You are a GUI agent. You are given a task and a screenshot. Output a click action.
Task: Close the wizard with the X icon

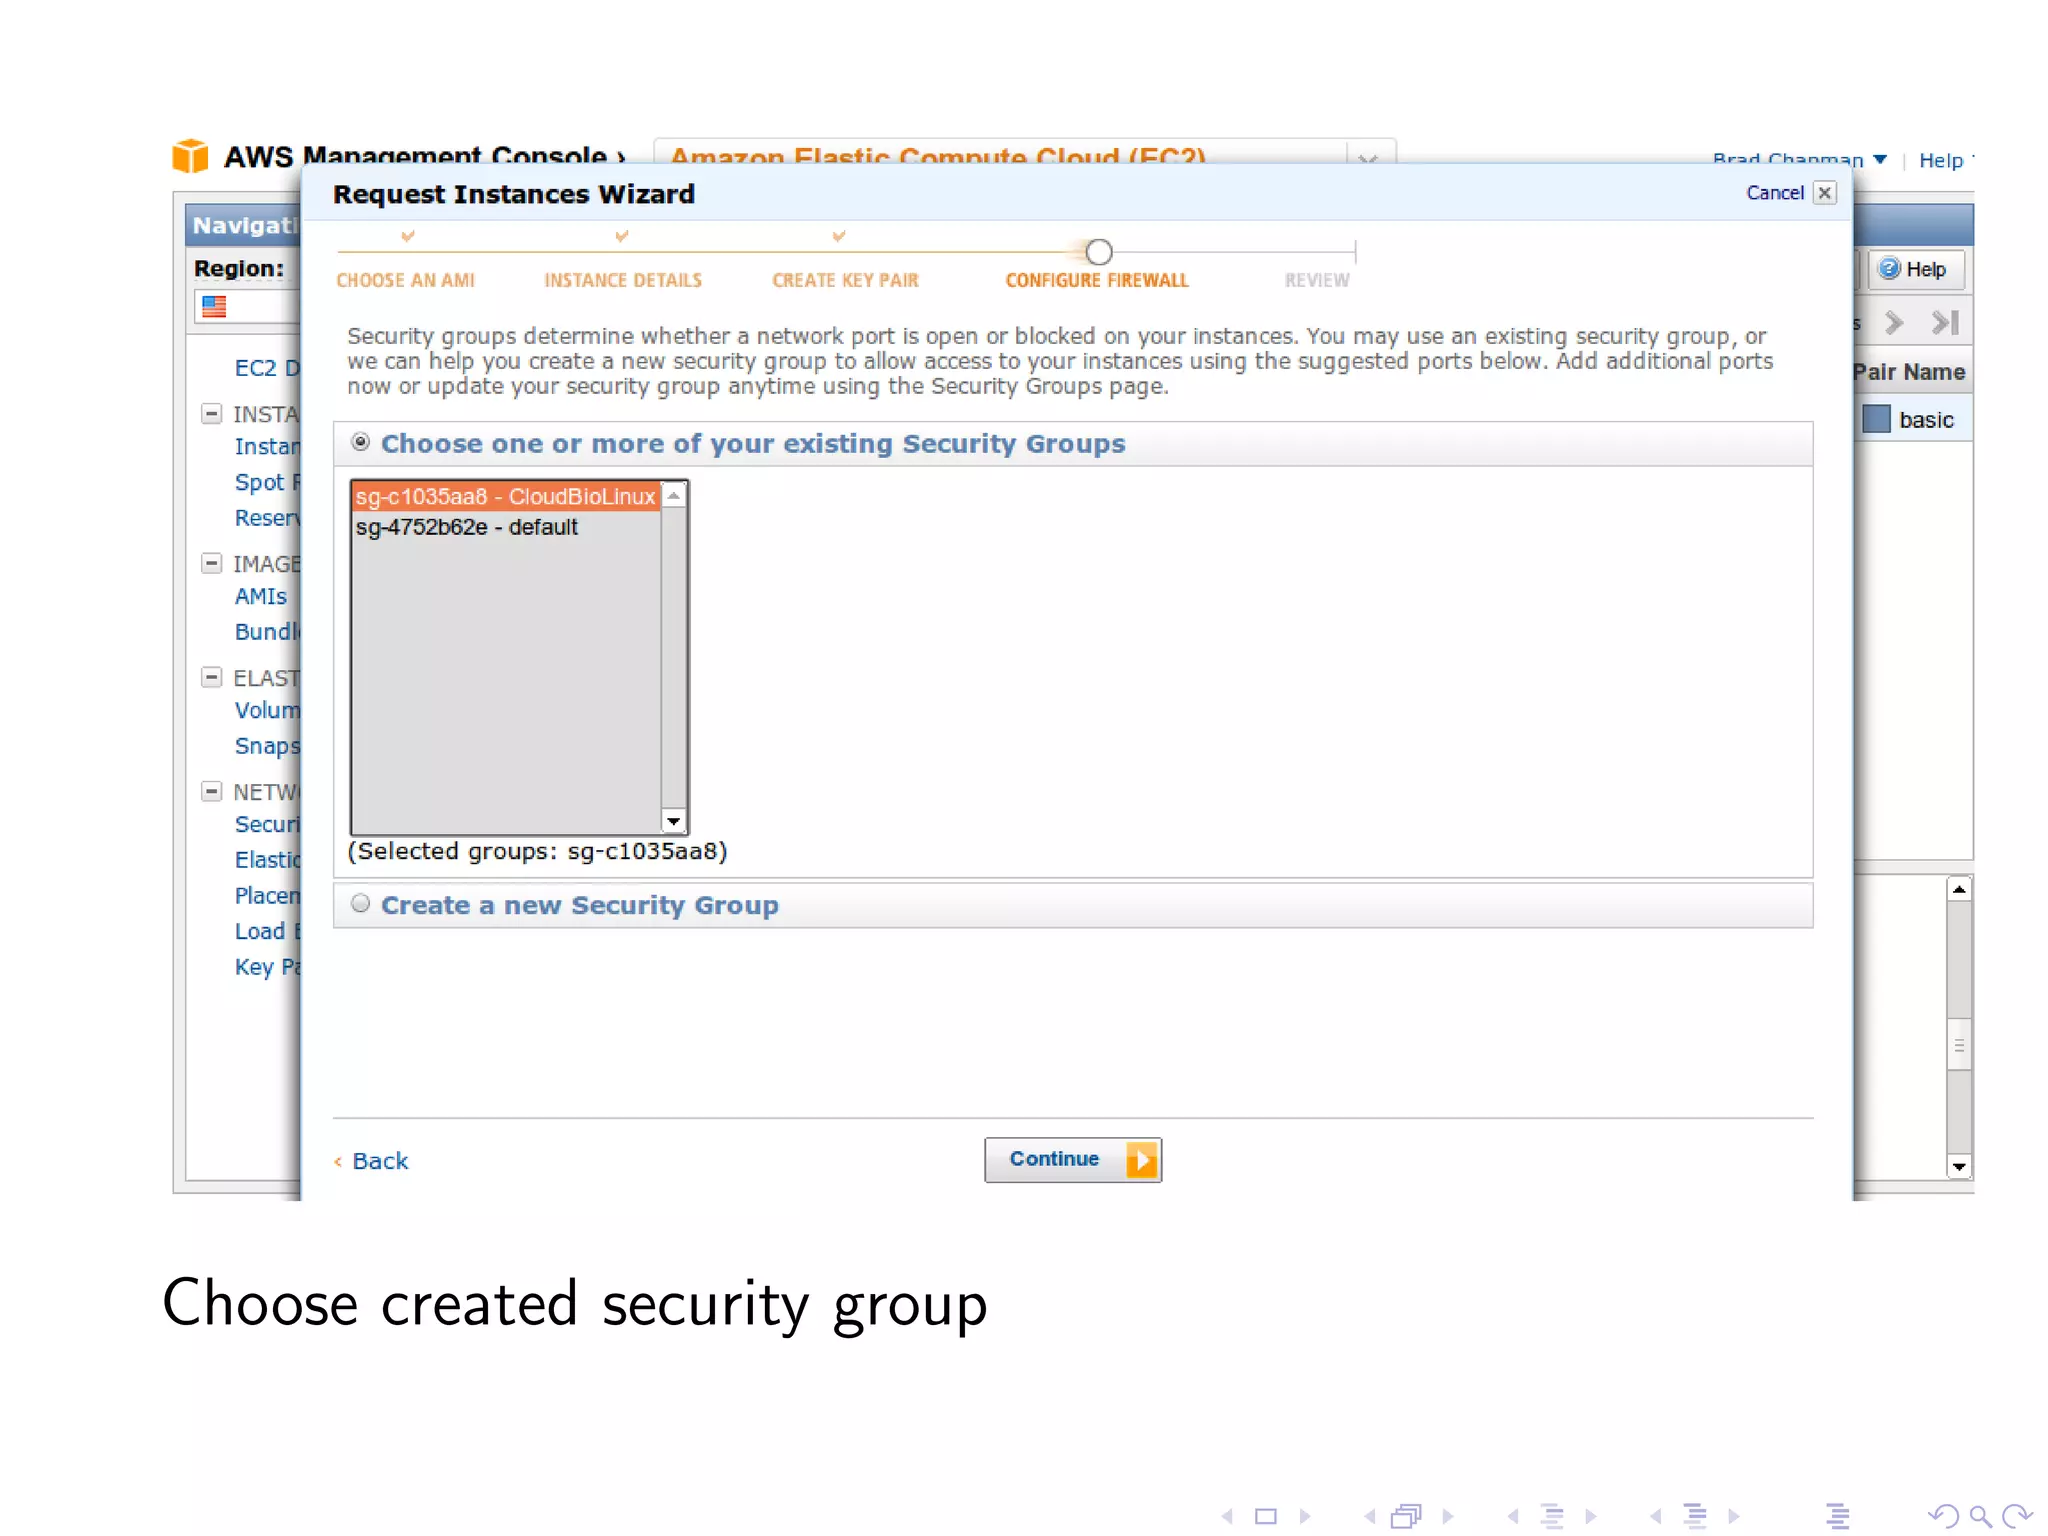click(x=1825, y=193)
